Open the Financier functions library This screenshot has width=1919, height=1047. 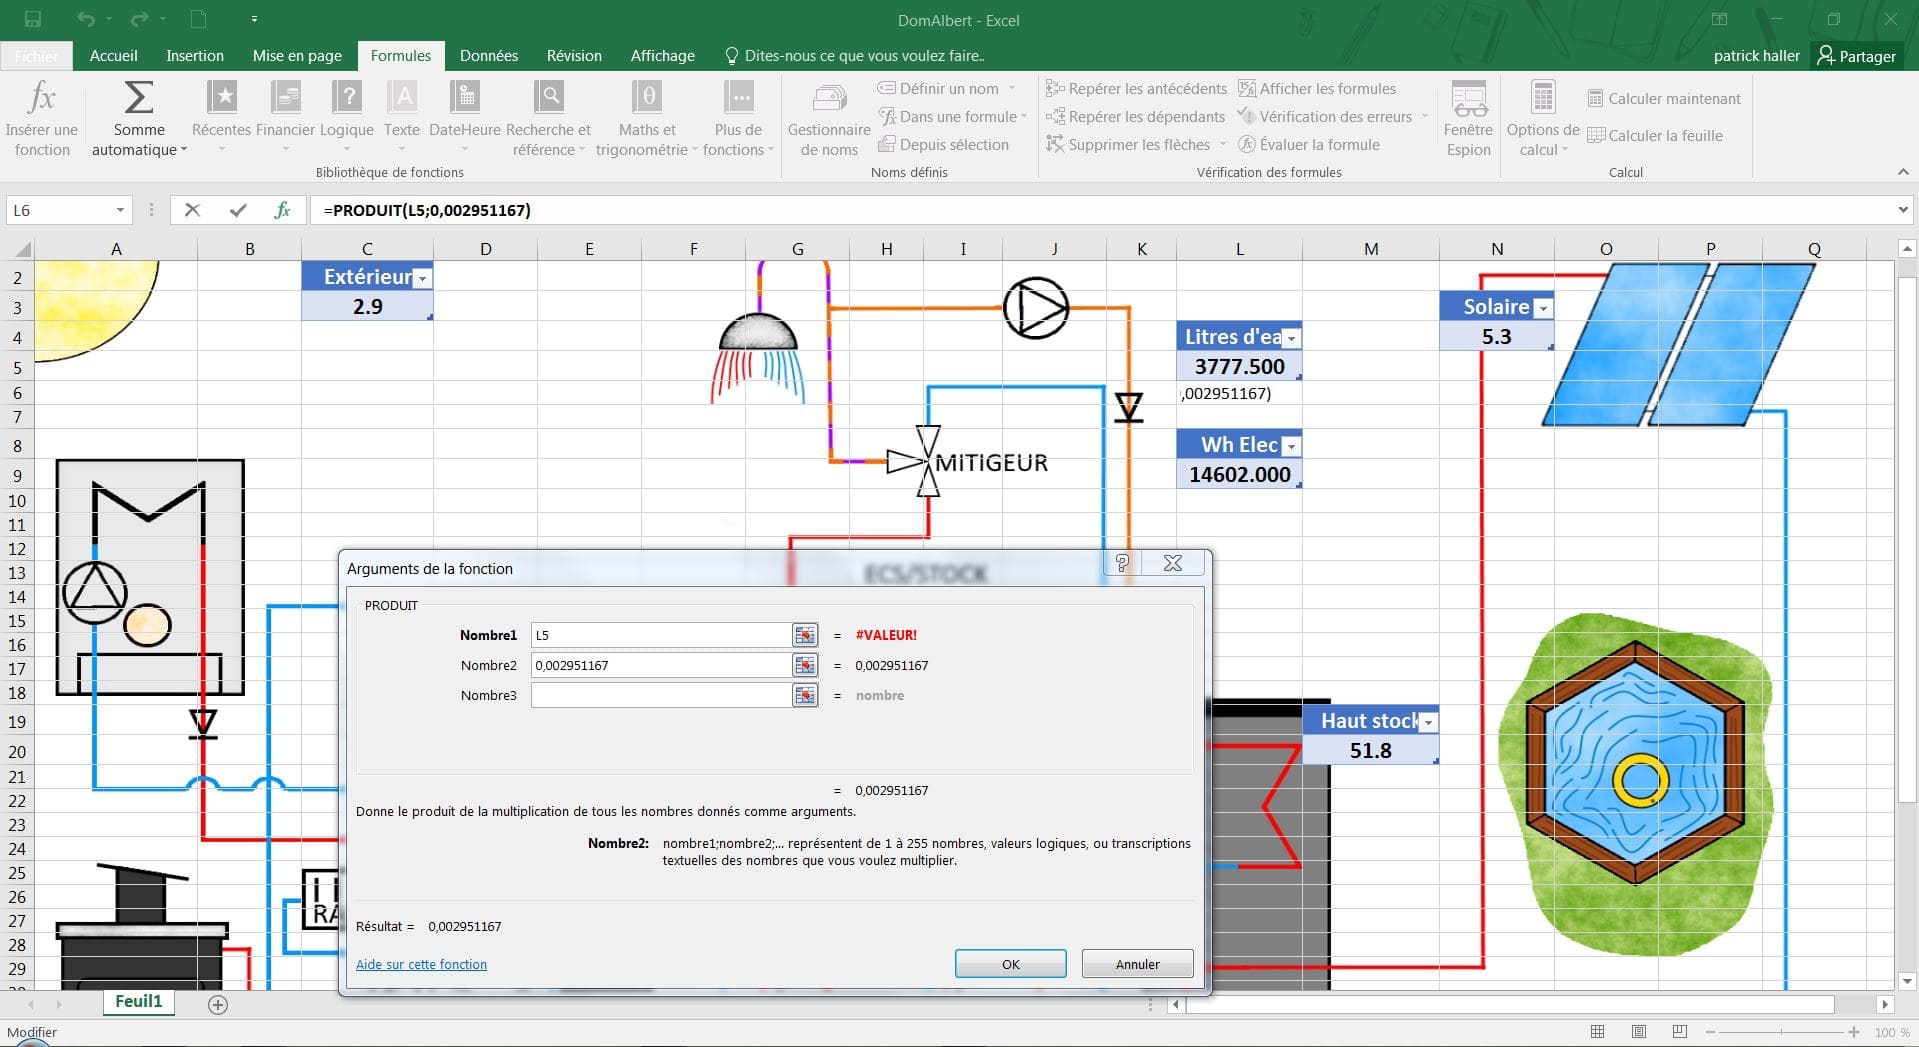tap(285, 99)
